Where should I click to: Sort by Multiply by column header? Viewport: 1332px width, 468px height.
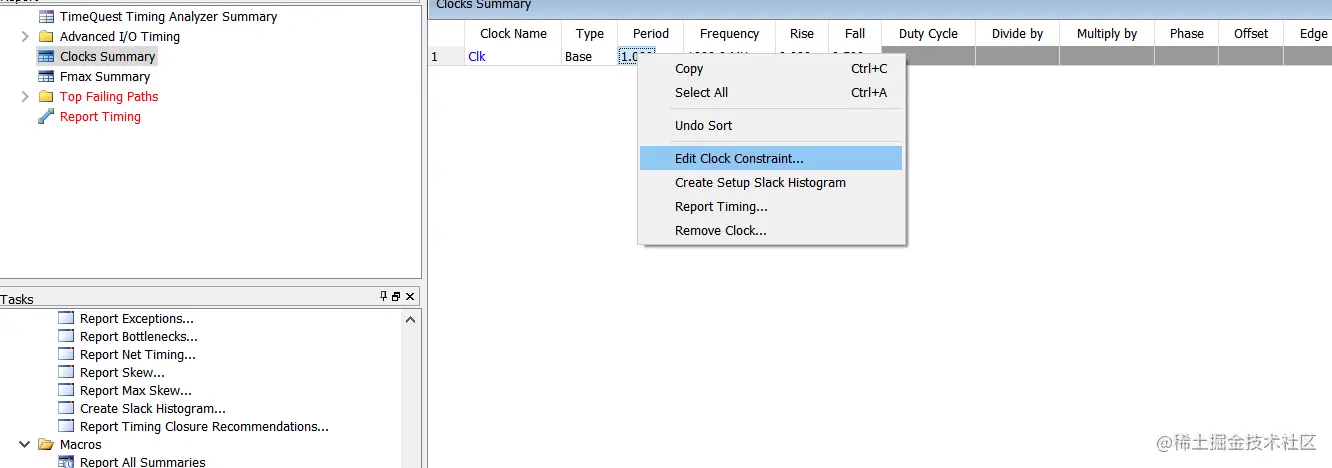pos(1107,34)
